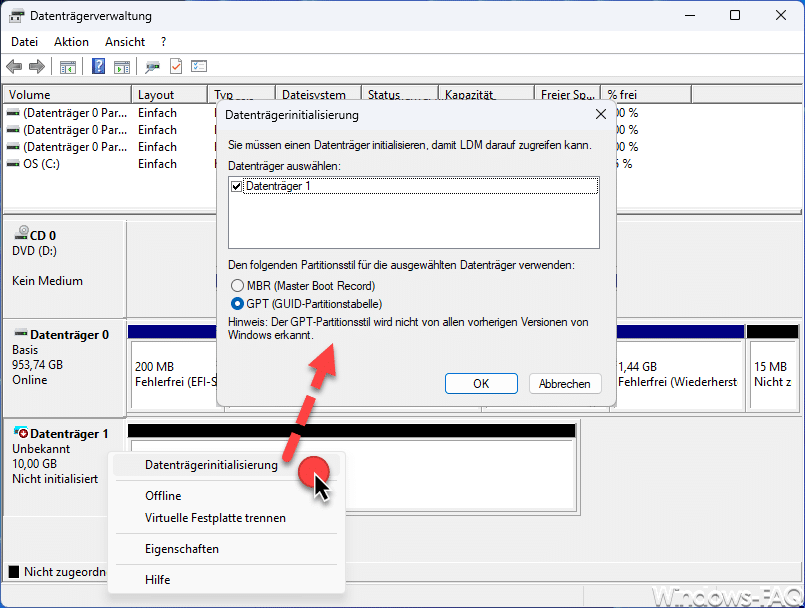Select the 200 MB EFI partition
805x608 pixels.
pos(175,374)
